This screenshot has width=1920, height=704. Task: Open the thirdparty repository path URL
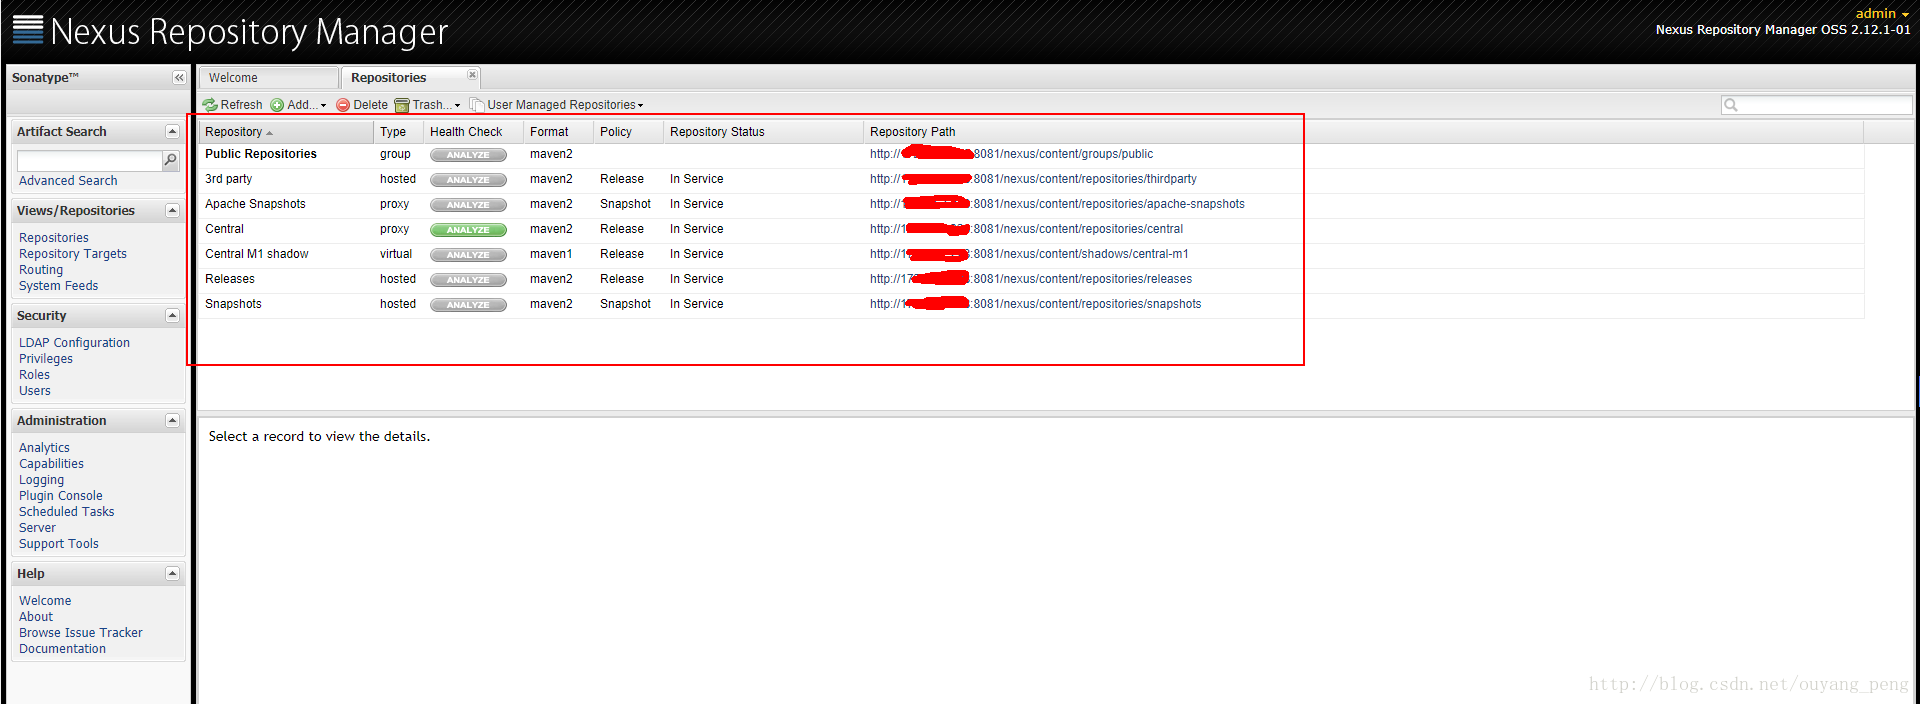(x=1033, y=179)
